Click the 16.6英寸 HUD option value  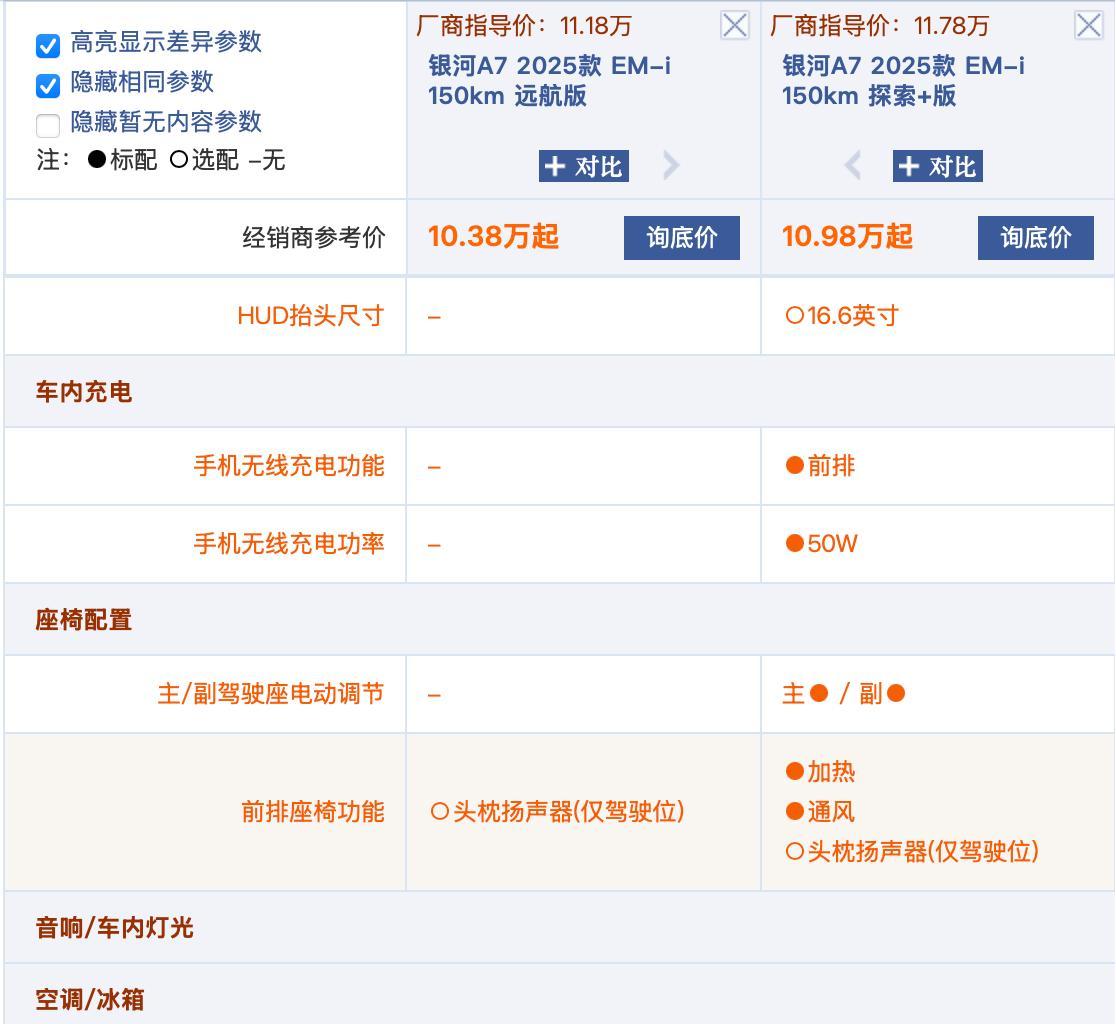point(842,316)
